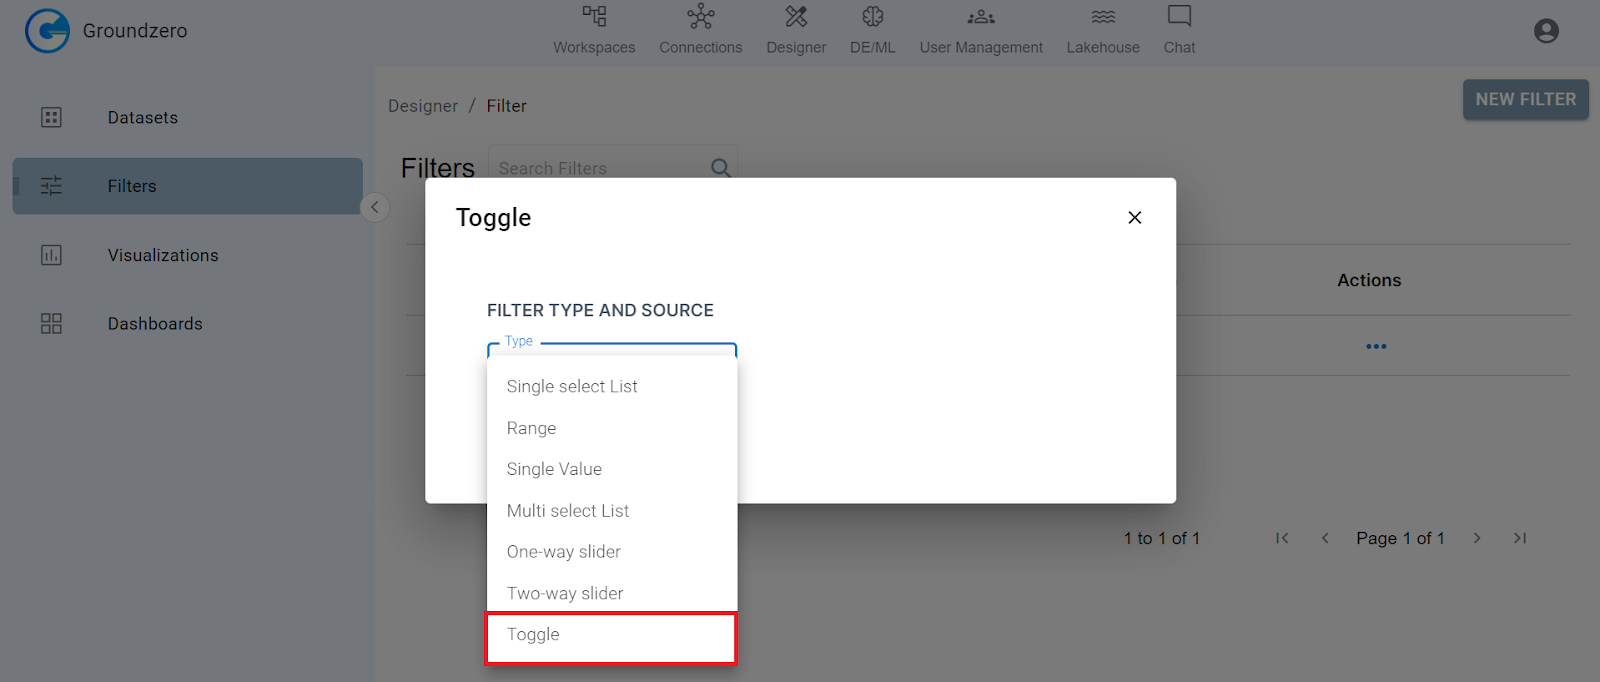1600x682 pixels.
Task: Click the Designer breadcrumb link
Action: 422,106
